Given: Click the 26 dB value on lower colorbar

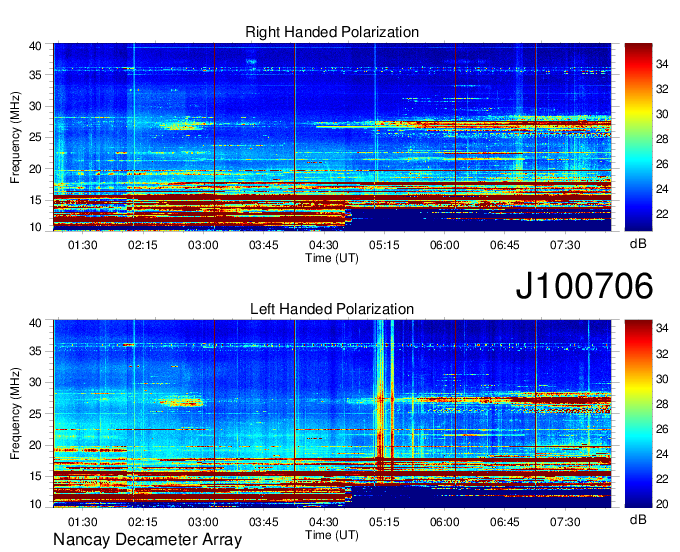Looking at the screenshot, I should click(x=662, y=429).
